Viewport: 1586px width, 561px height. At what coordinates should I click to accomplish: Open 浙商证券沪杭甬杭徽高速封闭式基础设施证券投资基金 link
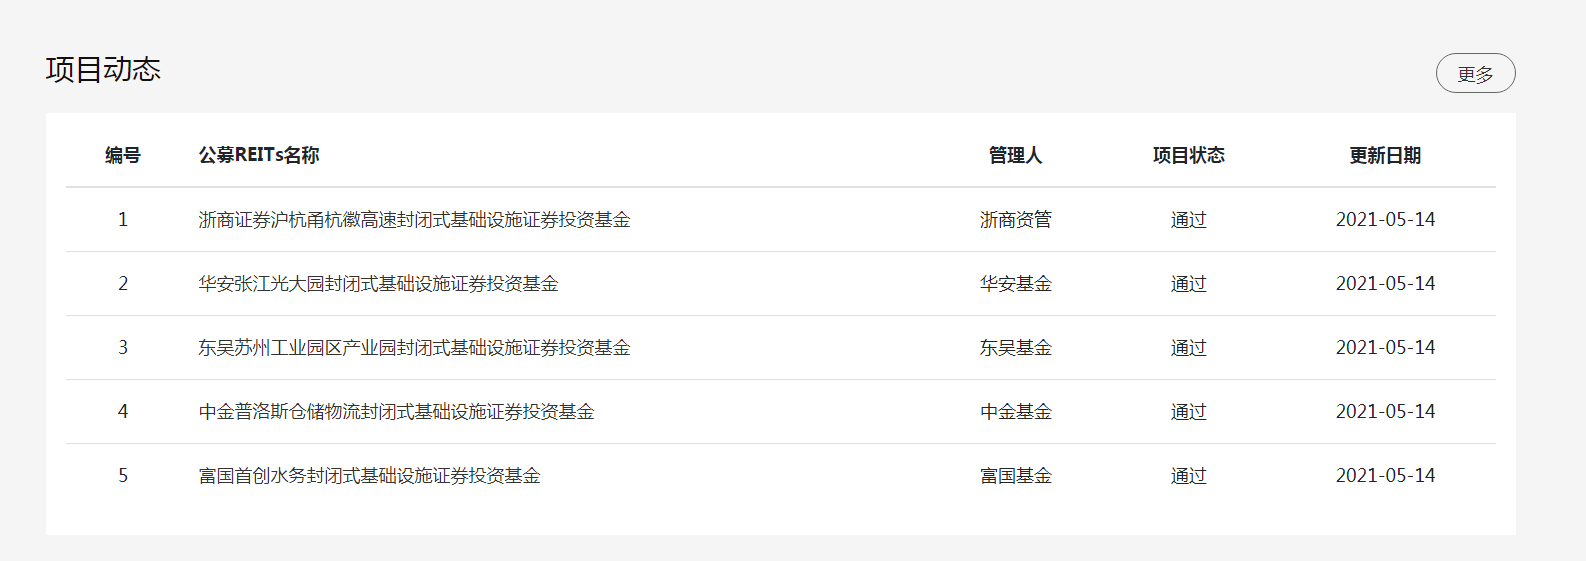[414, 220]
